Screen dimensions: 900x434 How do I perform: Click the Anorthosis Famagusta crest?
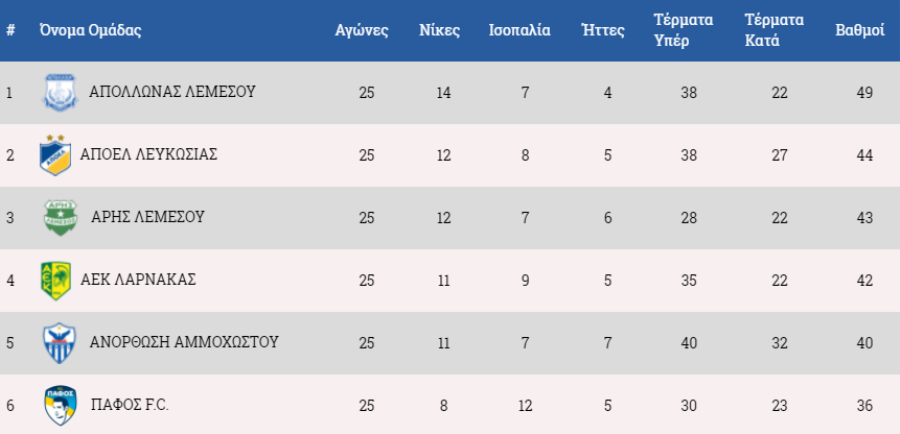coord(60,343)
